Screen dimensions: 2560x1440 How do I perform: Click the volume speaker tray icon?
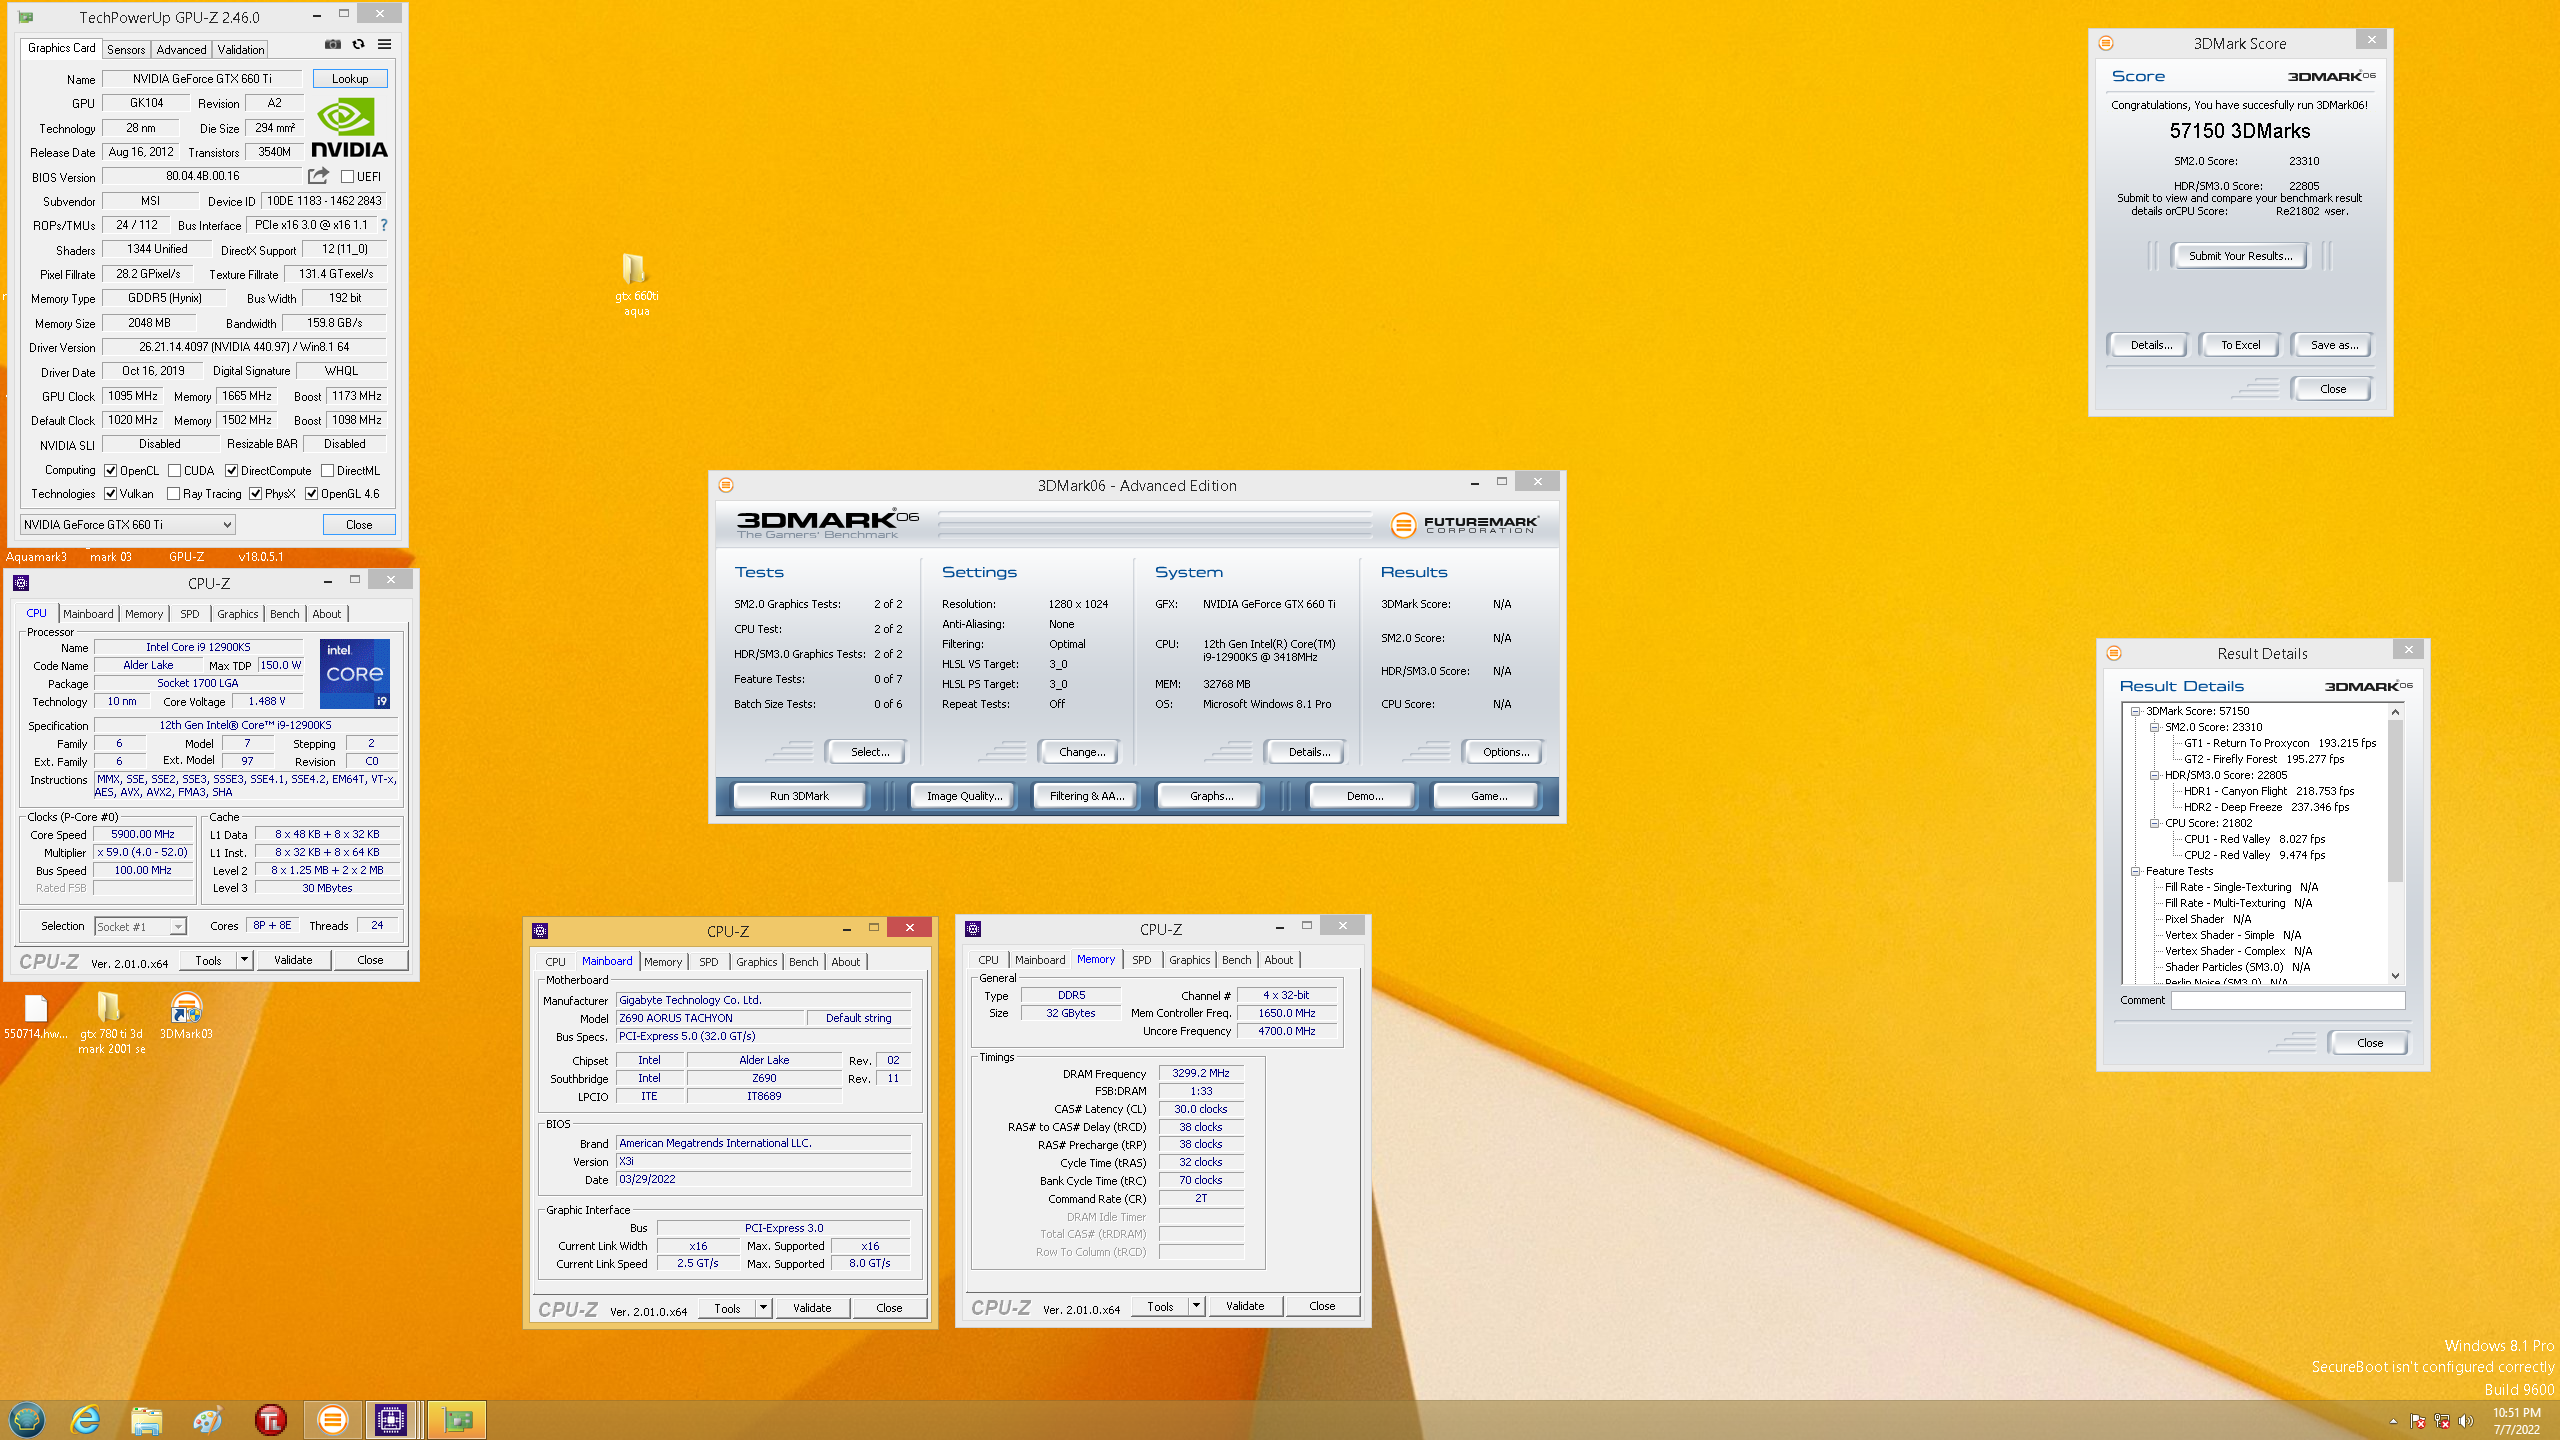coord(2465,1421)
